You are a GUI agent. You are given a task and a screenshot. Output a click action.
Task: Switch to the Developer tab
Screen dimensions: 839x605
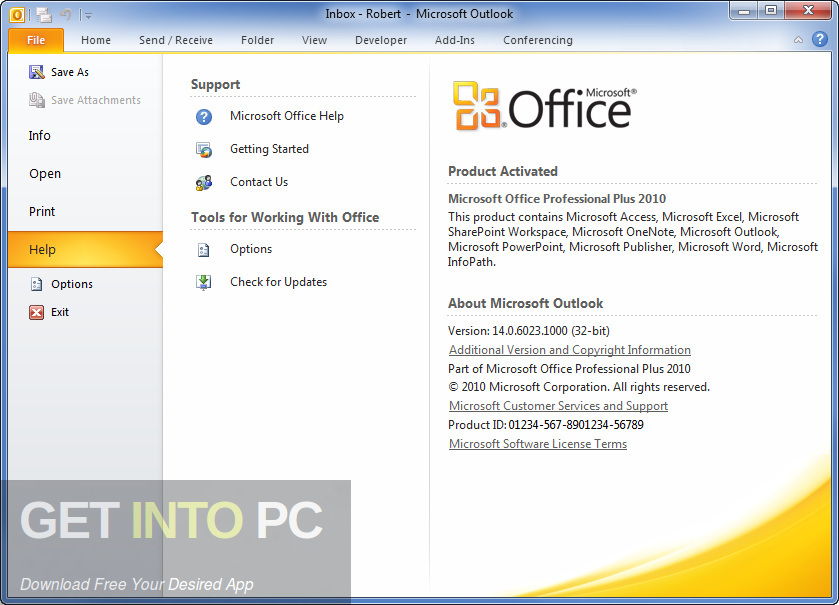tap(380, 40)
